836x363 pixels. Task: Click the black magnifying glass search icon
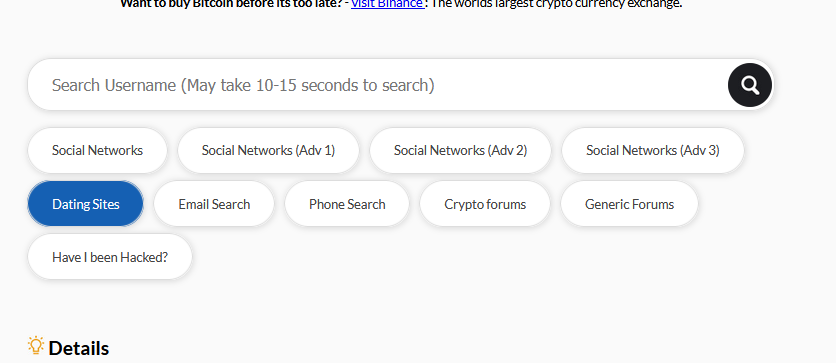[x=750, y=85]
